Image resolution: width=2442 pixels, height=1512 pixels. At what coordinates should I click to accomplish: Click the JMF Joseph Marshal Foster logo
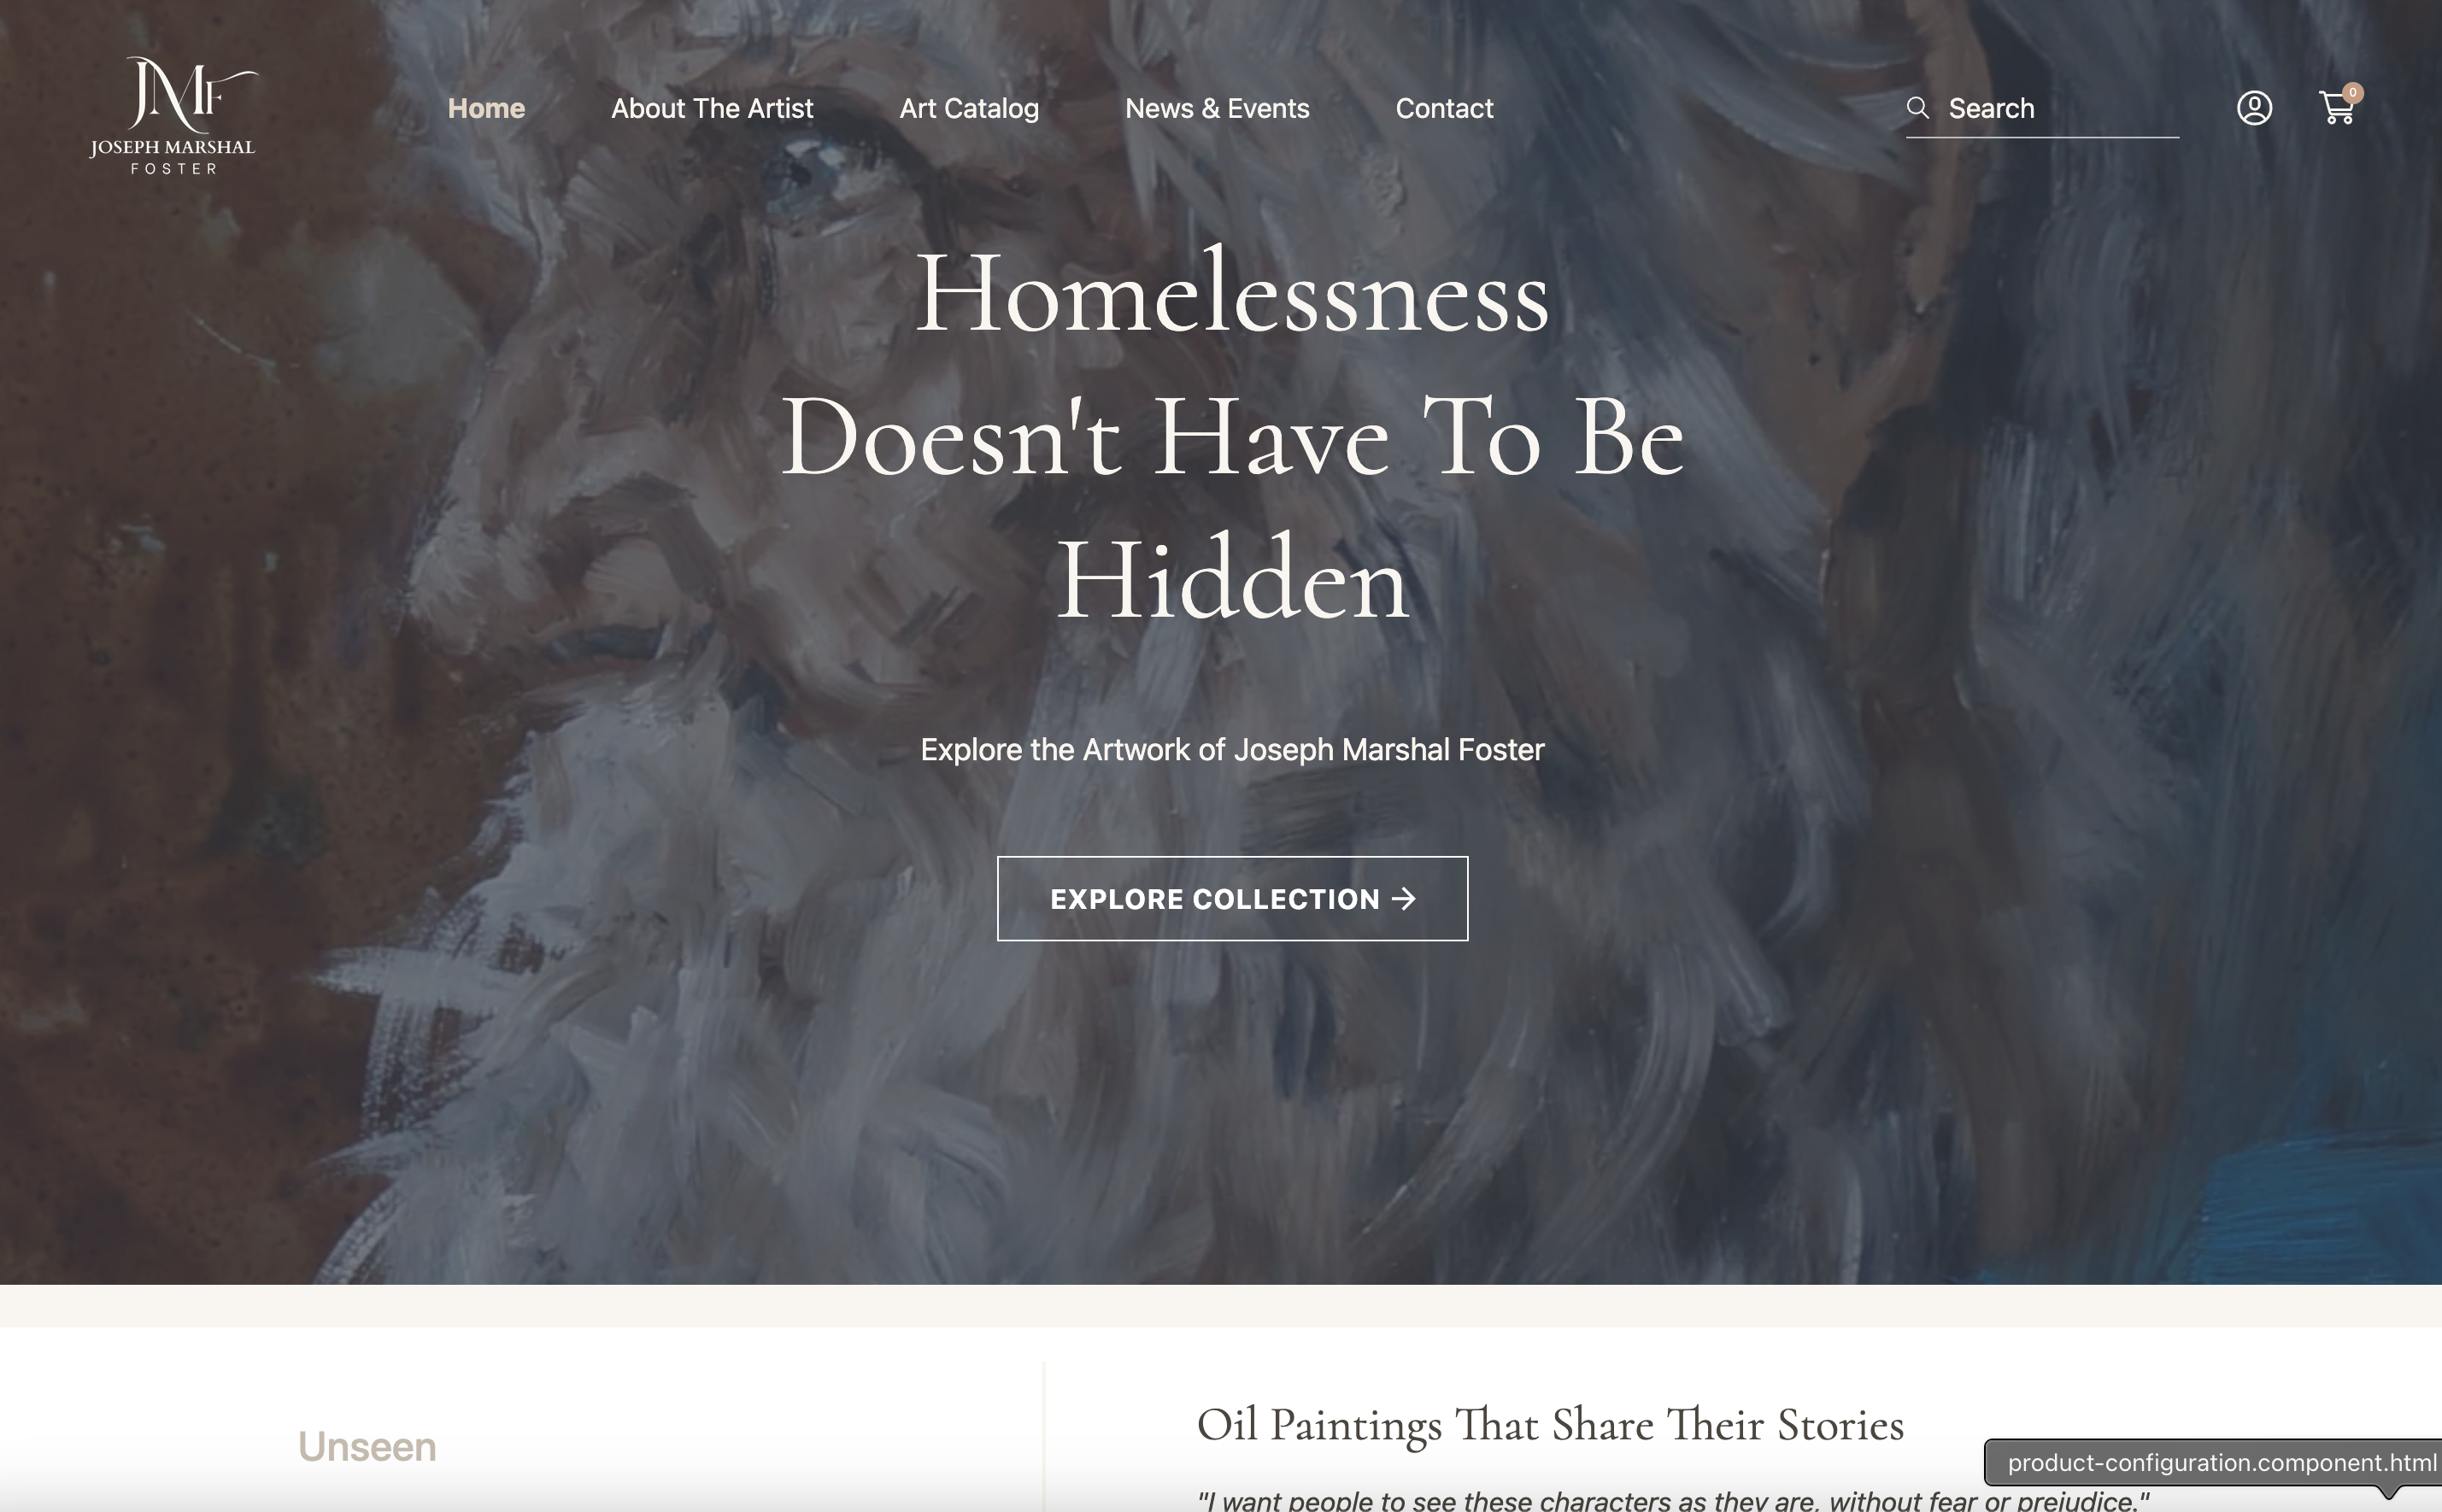click(173, 116)
